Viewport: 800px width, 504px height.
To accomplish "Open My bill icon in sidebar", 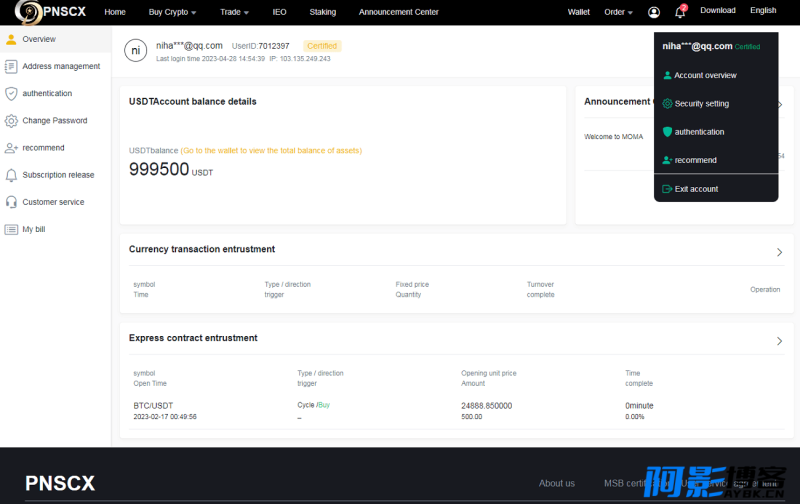I will pyautogui.click(x=11, y=230).
